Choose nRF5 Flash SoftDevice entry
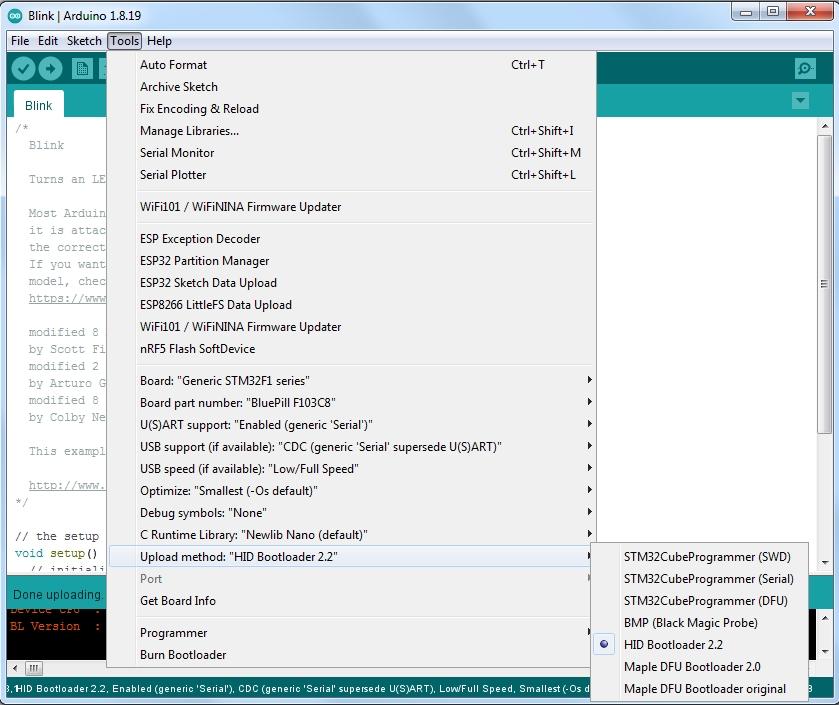839x705 pixels. (x=352, y=348)
